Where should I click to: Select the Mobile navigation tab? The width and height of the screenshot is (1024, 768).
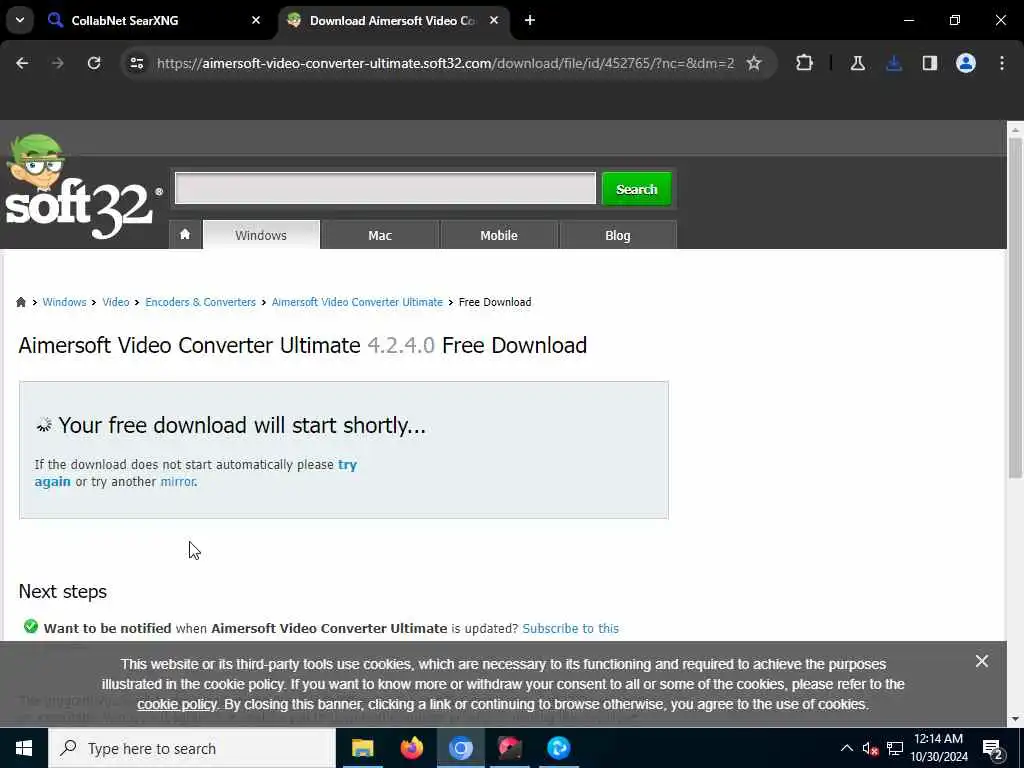pos(499,235)
